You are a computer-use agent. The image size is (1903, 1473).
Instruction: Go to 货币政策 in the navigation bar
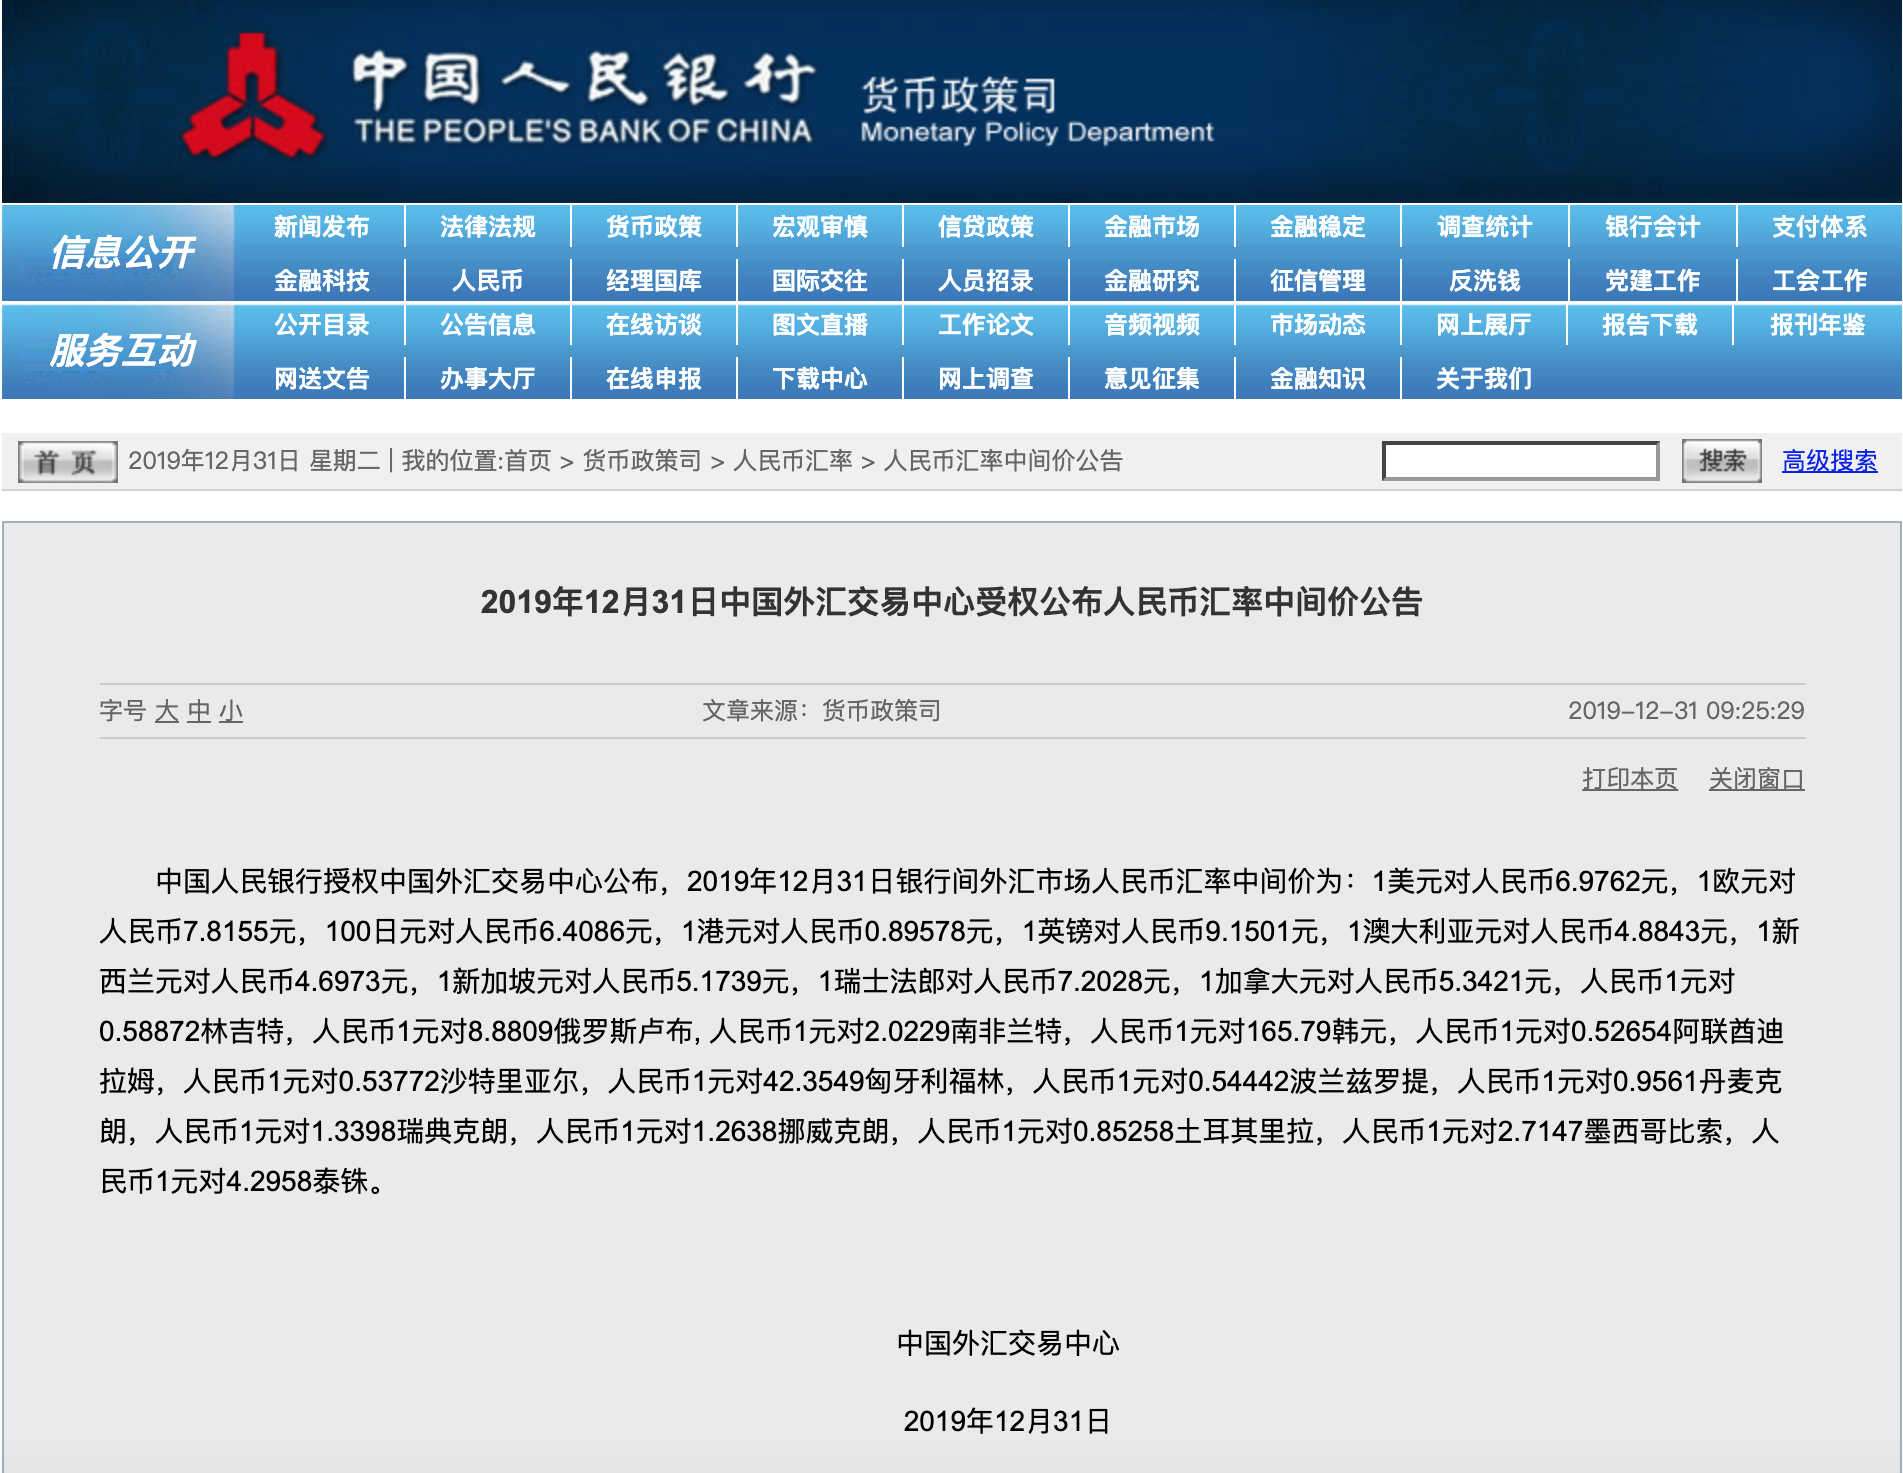[654, 227]
